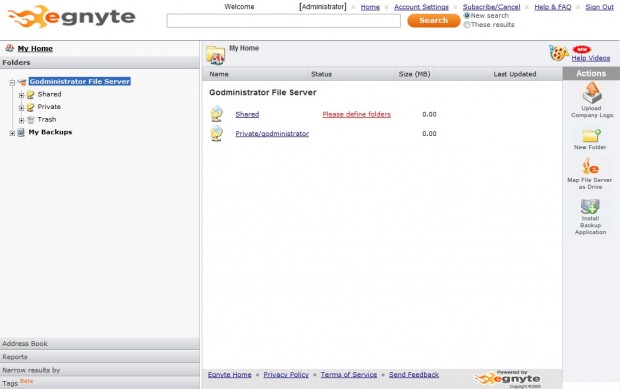The width and height of the screenshot is (620, 389).
Task: Select Godministrator File Server tree label
Action: pyautogui.click(x=79, y=81)
